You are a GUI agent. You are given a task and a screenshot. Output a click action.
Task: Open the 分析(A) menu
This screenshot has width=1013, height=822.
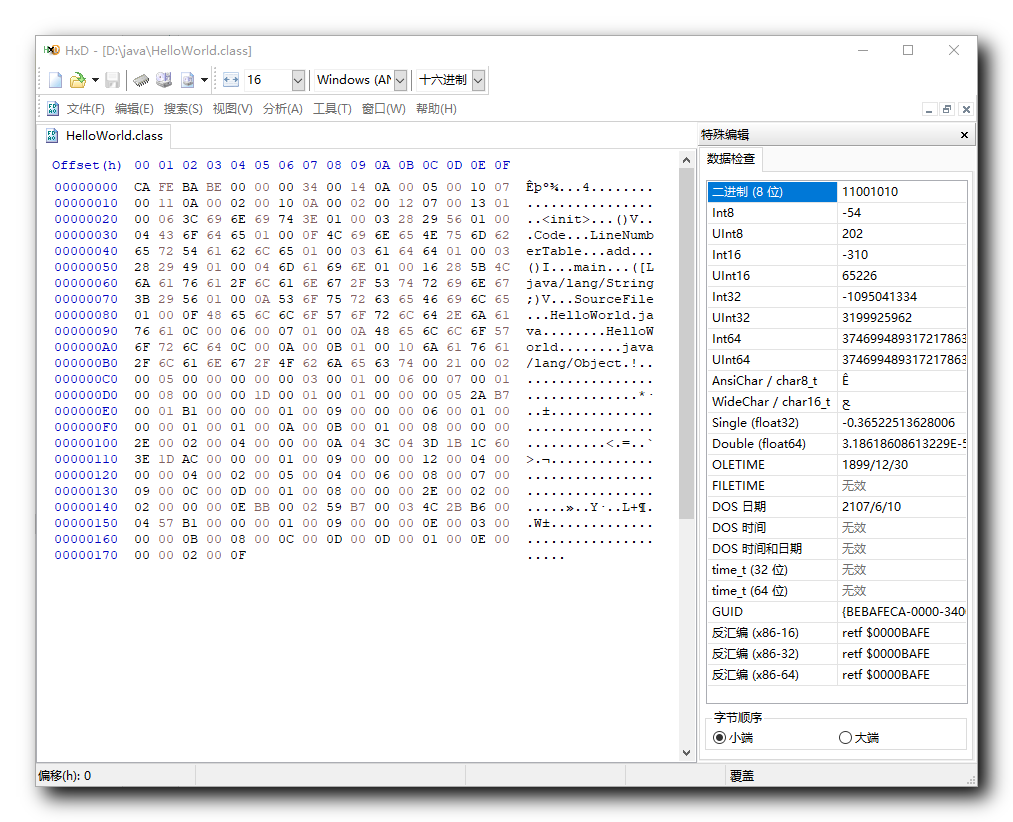click(x=282, y=109)
